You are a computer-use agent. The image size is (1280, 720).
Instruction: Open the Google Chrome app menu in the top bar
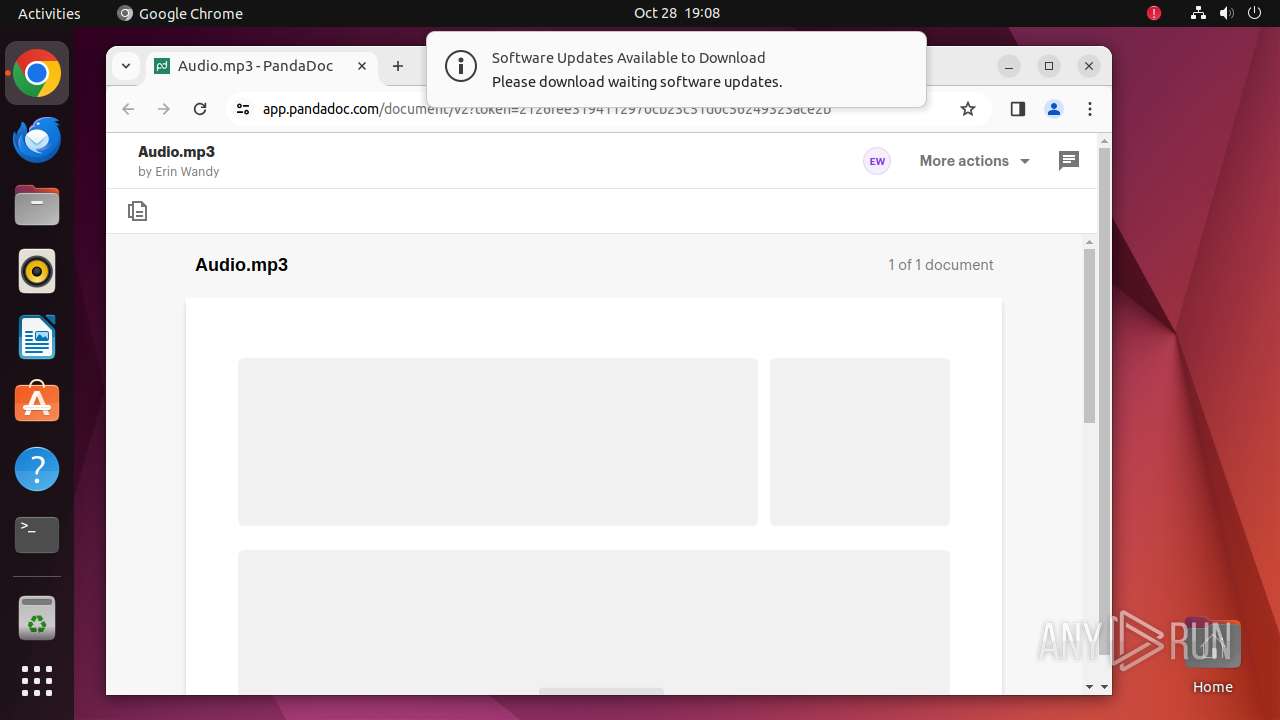pos(180,13)
